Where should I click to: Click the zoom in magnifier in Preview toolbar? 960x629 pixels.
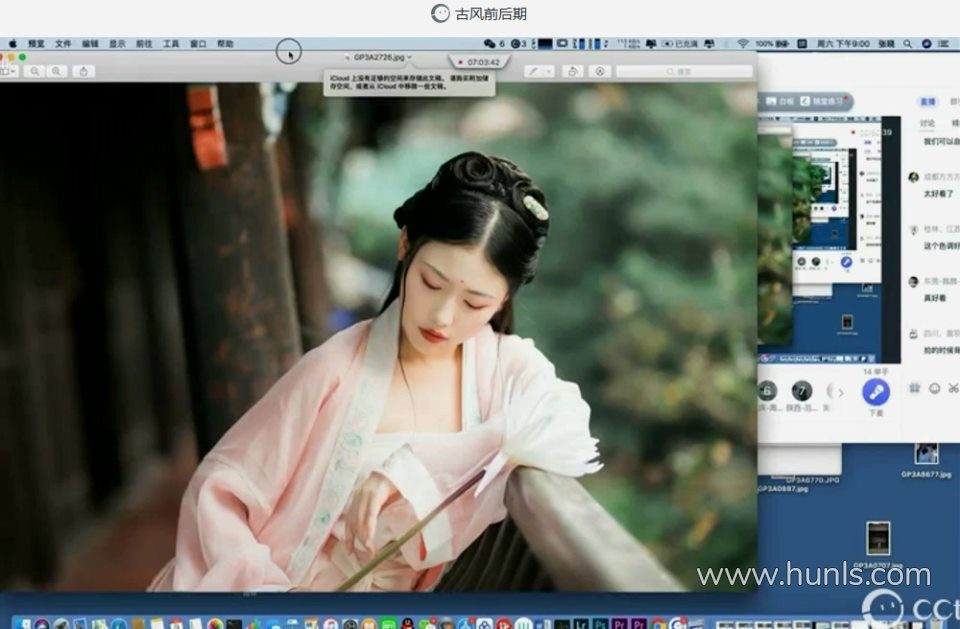(56, 72)
